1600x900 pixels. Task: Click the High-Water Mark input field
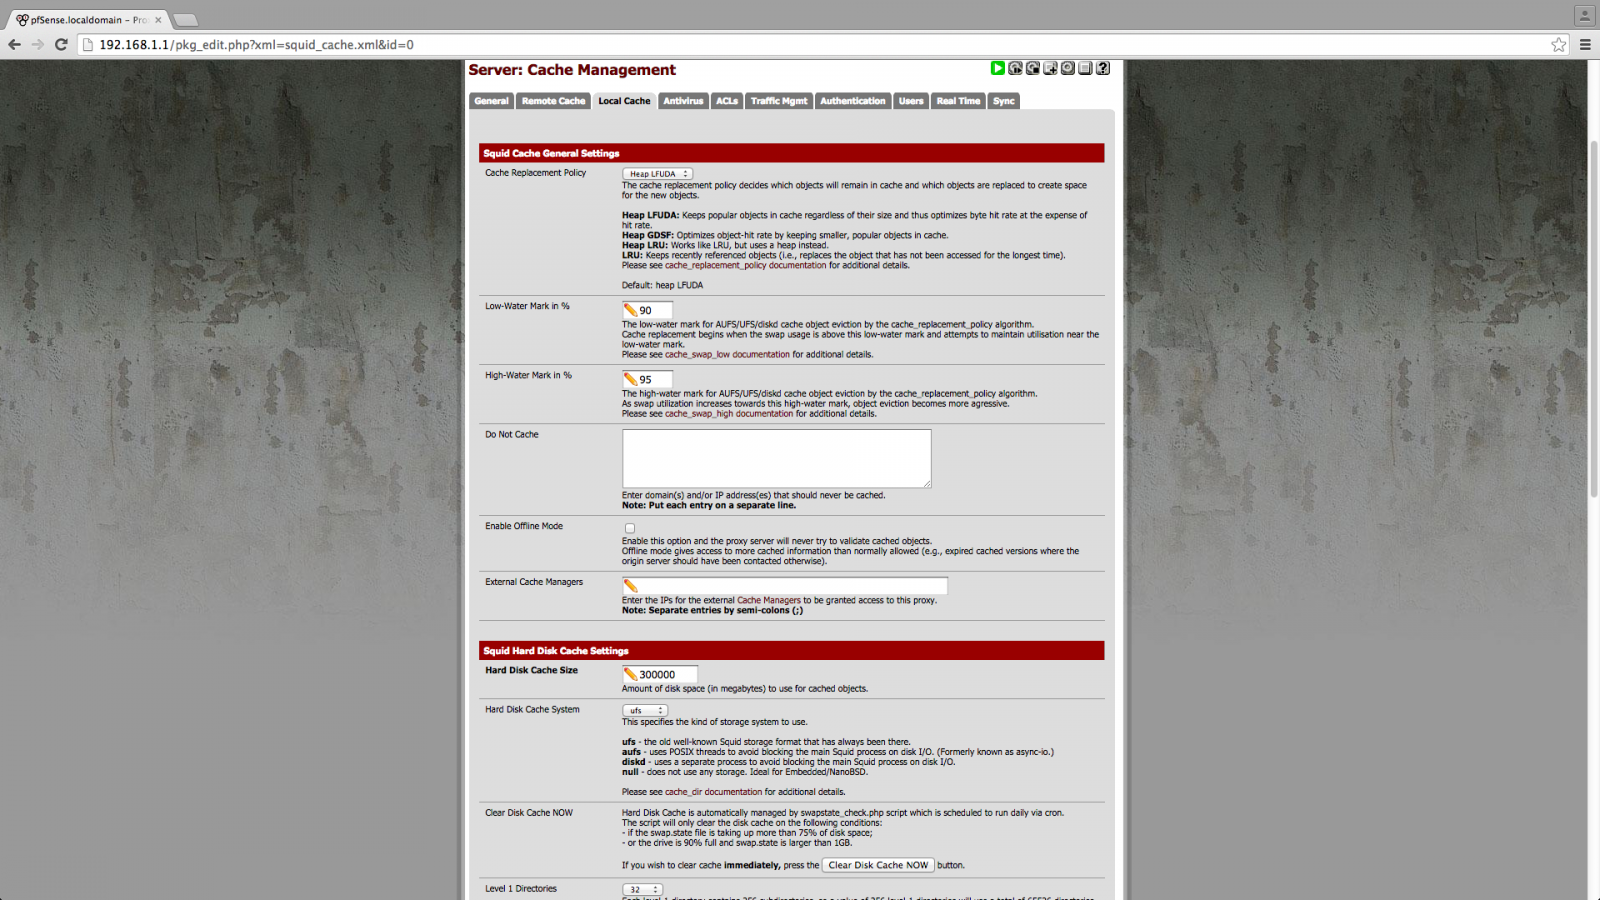(647, 379)
